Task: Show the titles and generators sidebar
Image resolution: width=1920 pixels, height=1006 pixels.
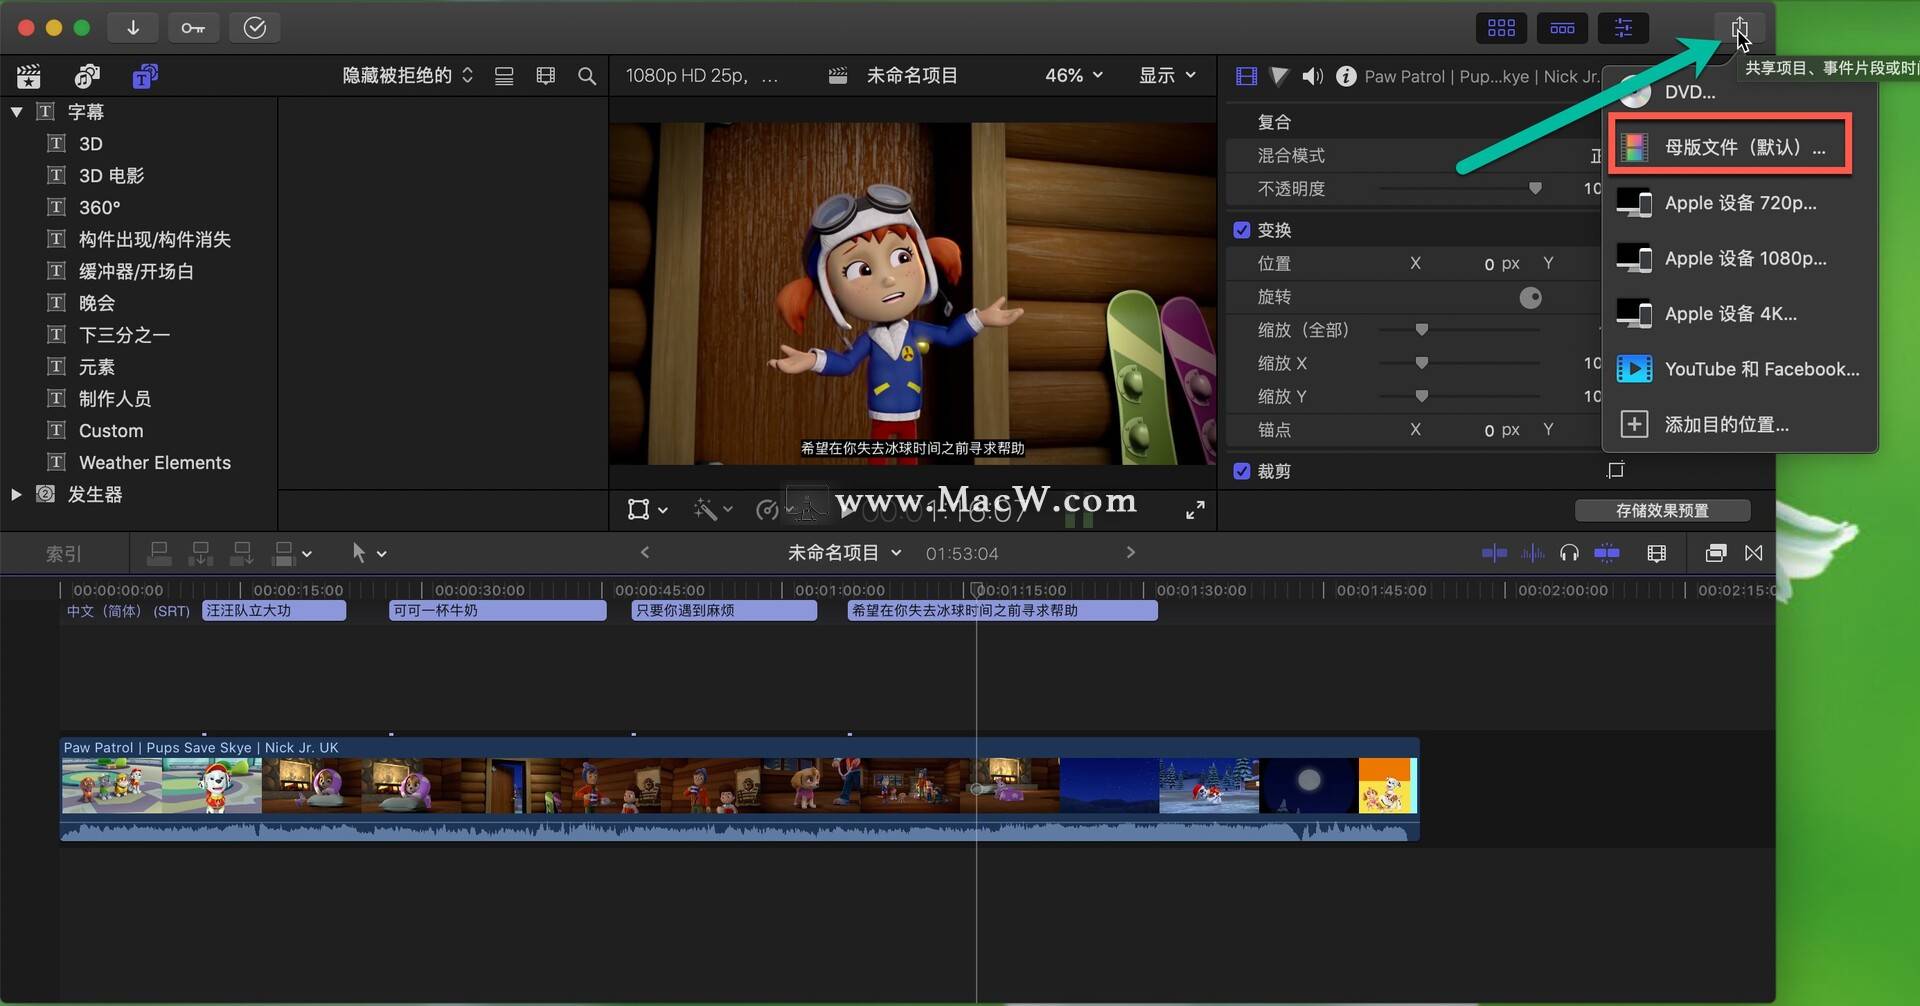Action: [145, 76]
